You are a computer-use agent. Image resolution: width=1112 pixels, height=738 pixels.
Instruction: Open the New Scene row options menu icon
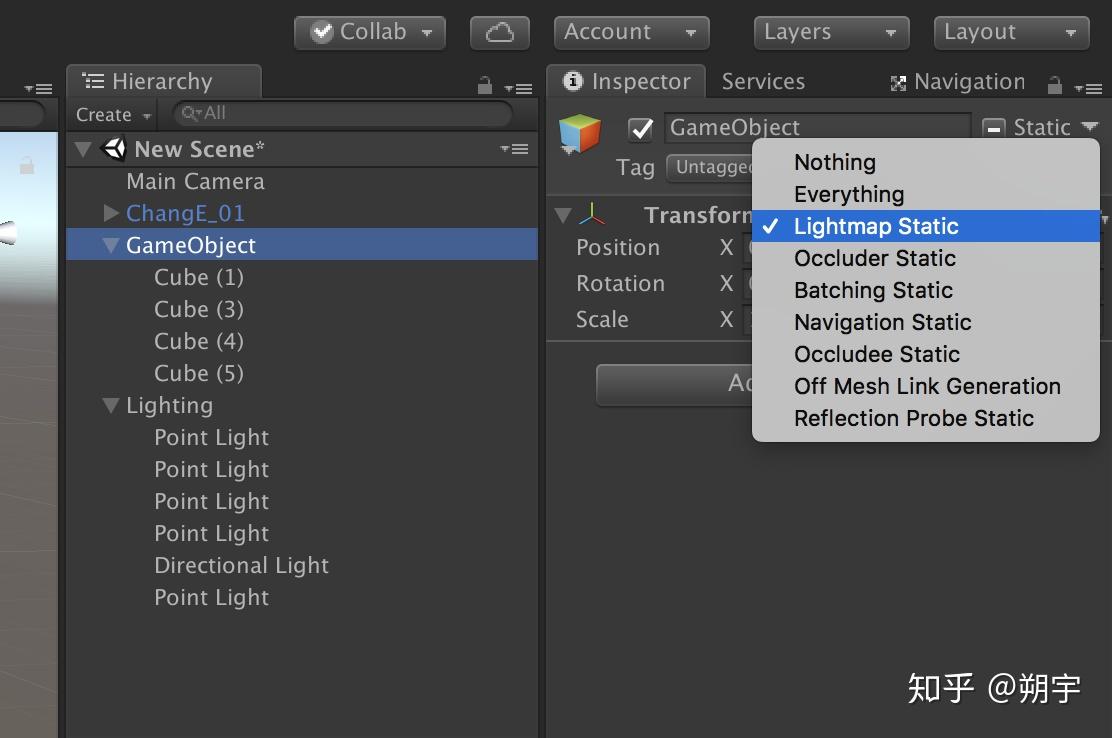[x=514, y=149]
